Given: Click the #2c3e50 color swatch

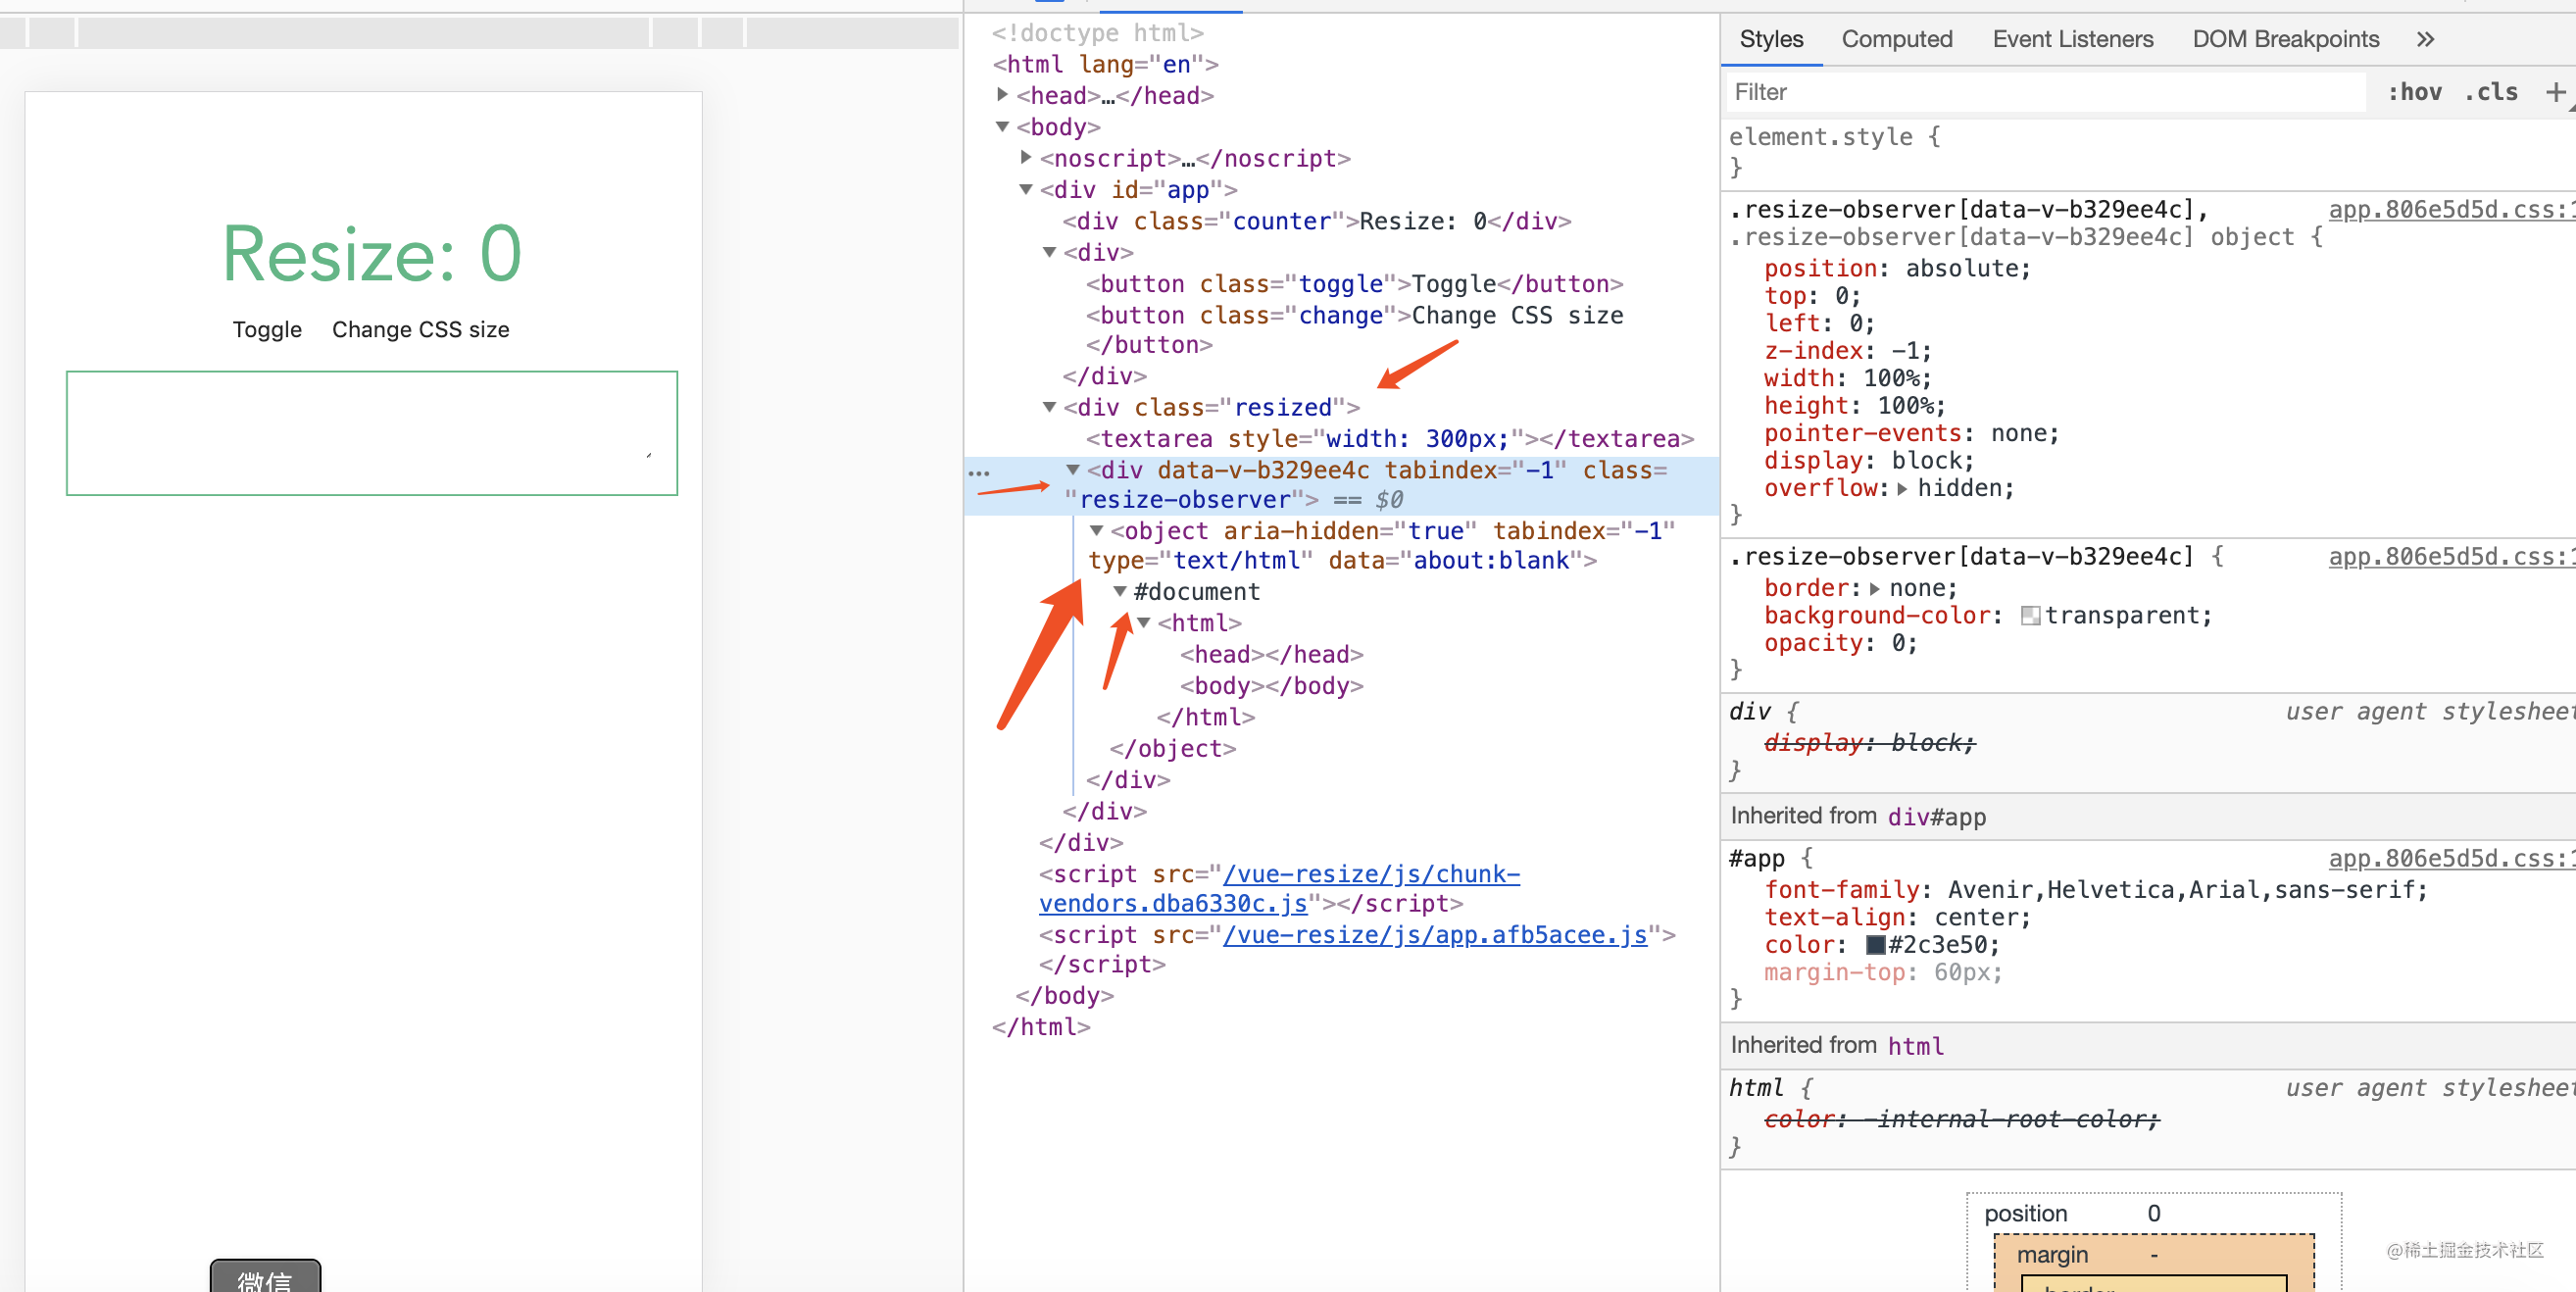Looking at the screenshot, I should 1875,944.
